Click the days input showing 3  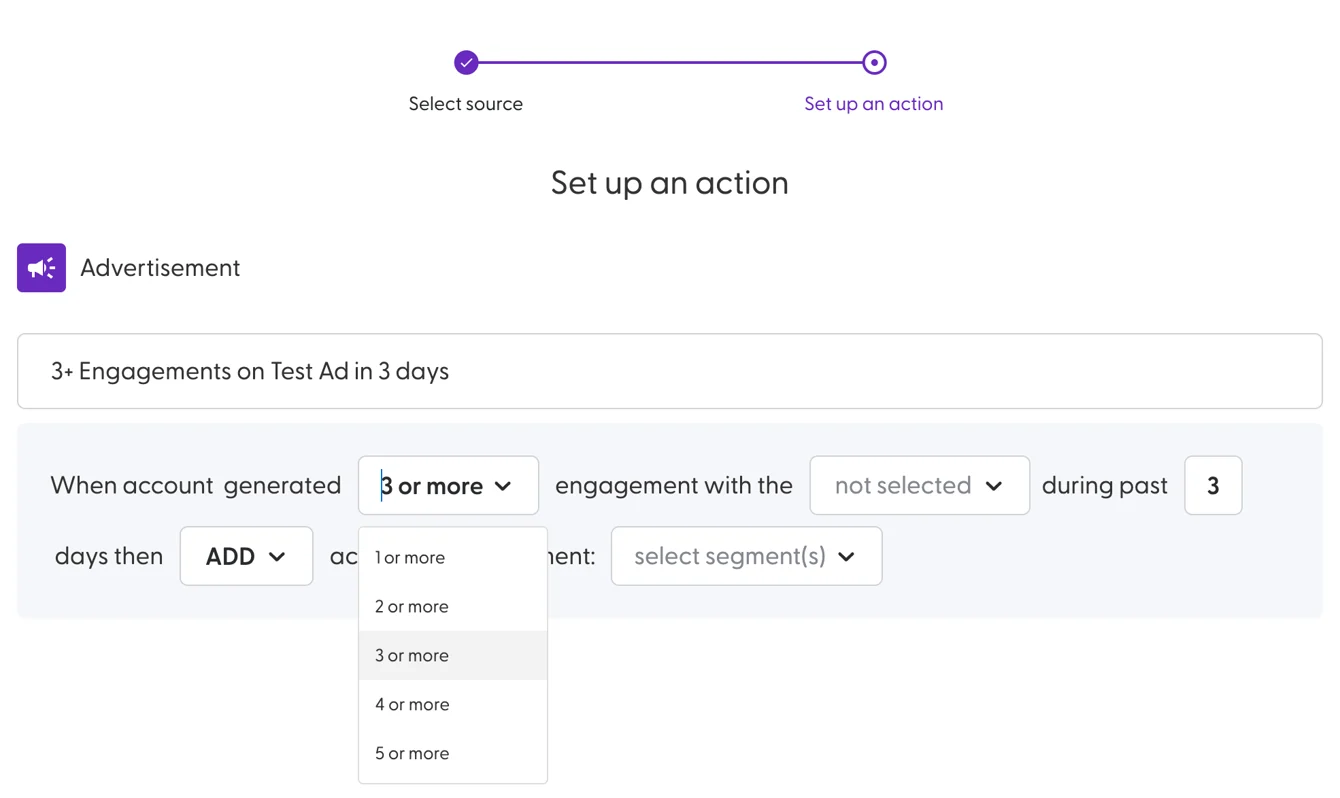click(x=1213, y=485)
